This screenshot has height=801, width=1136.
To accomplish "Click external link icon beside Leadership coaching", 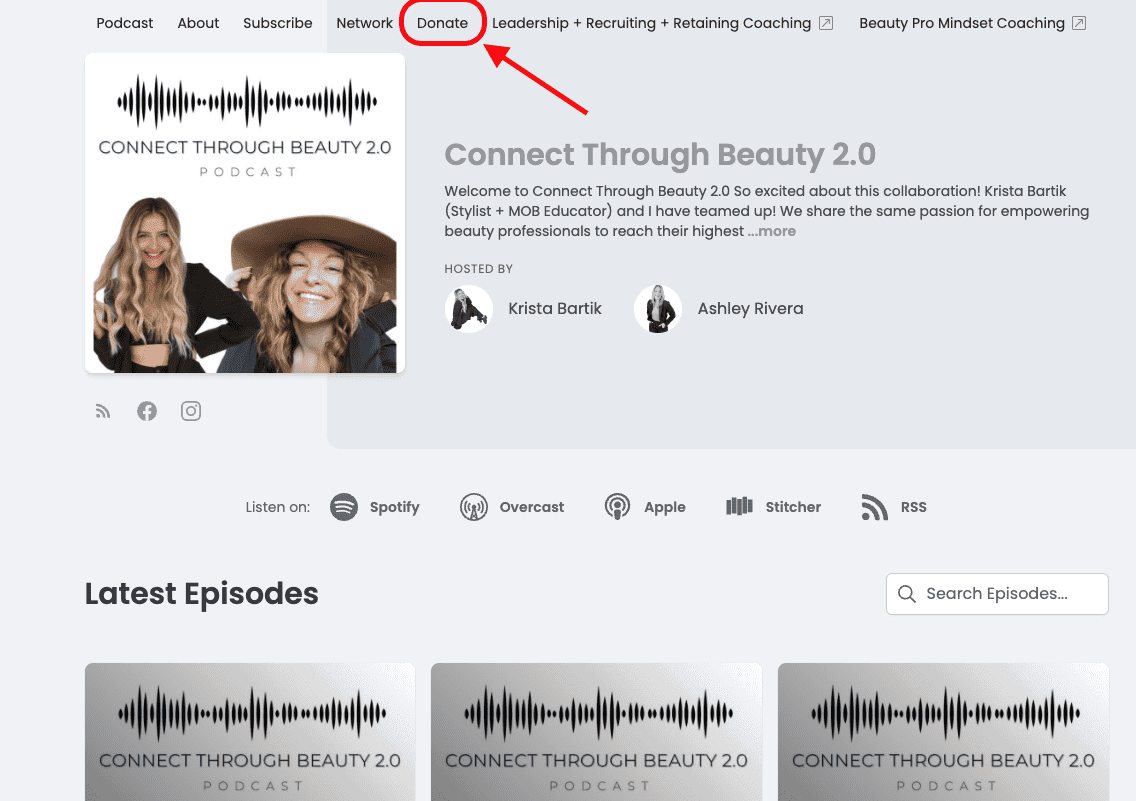I will (x=826, y=23).
